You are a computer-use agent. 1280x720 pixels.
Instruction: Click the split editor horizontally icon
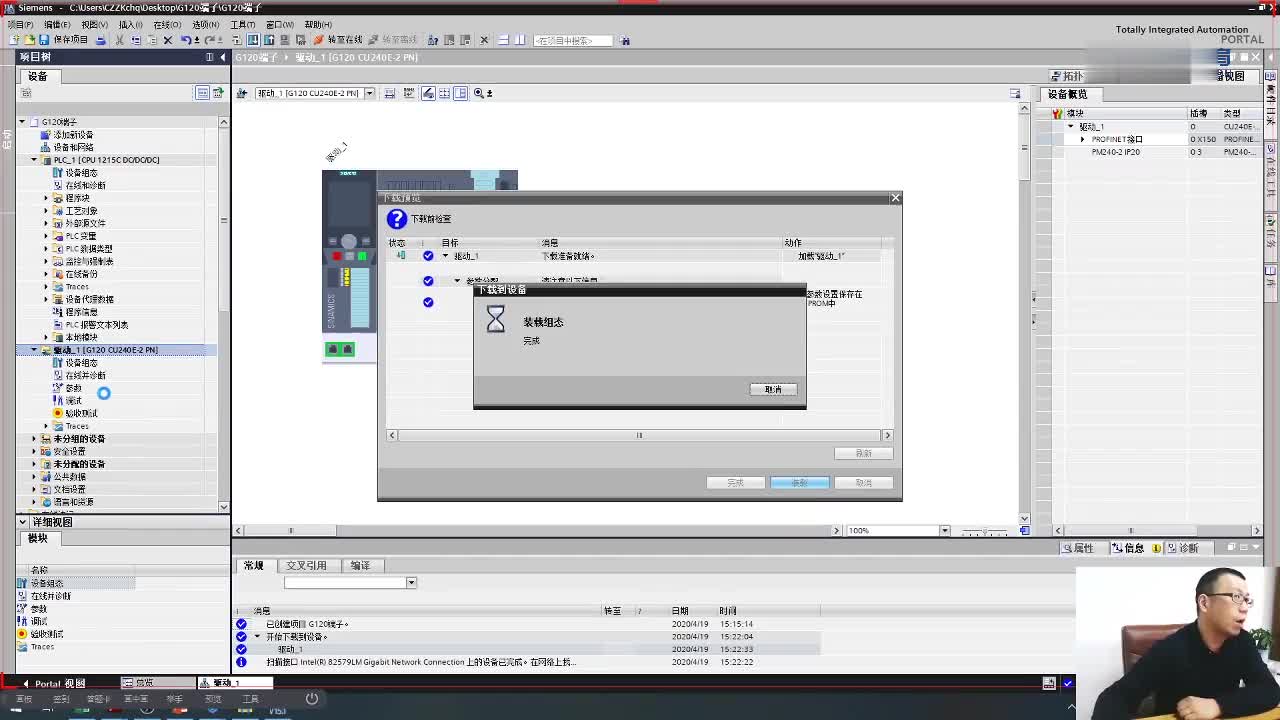tap(504, 40)
